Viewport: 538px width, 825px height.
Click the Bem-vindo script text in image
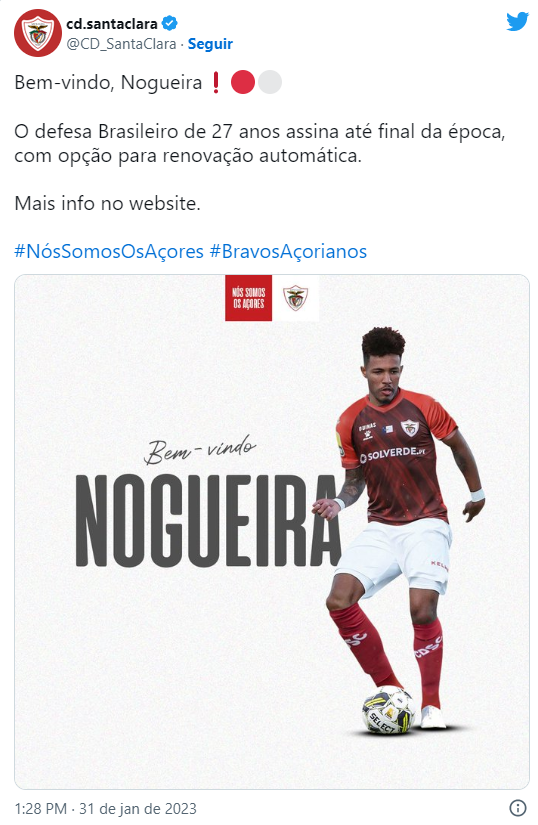(200, 451)
